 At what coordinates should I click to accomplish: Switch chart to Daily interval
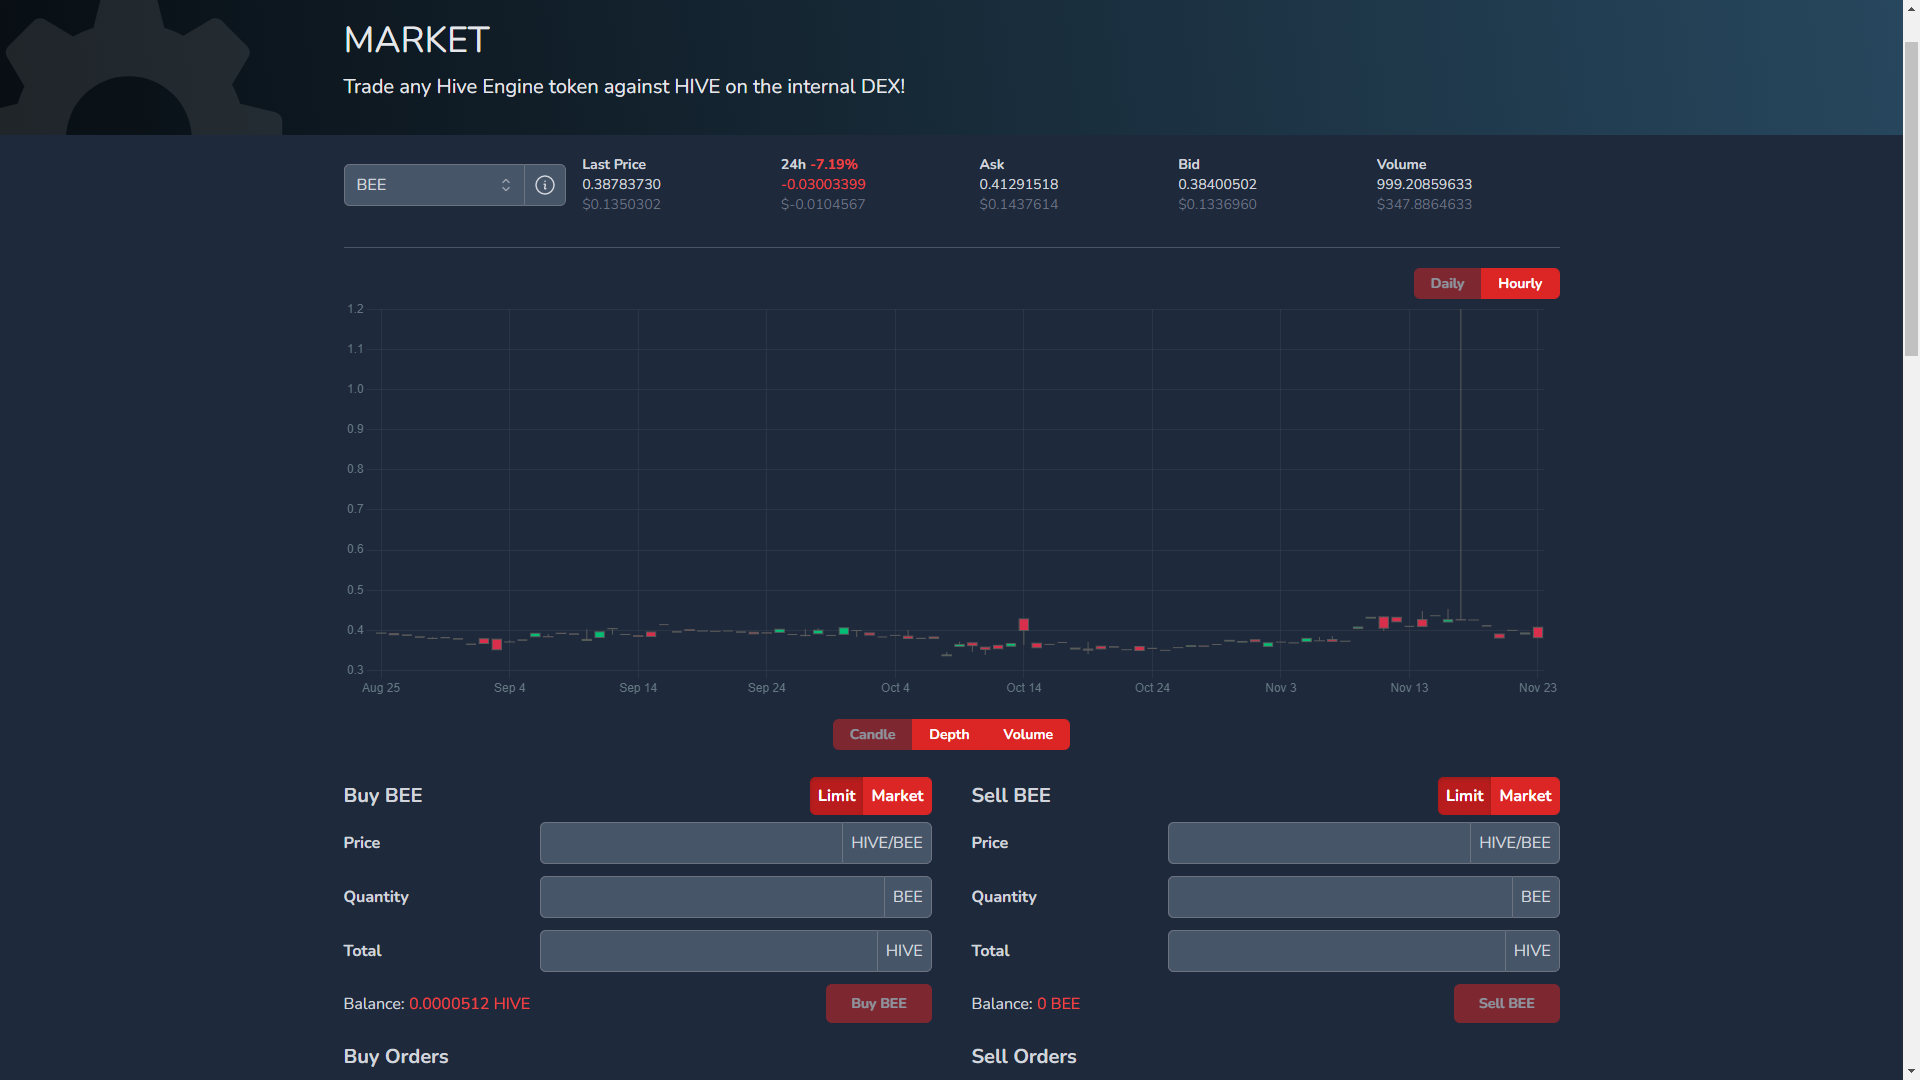1446,284
